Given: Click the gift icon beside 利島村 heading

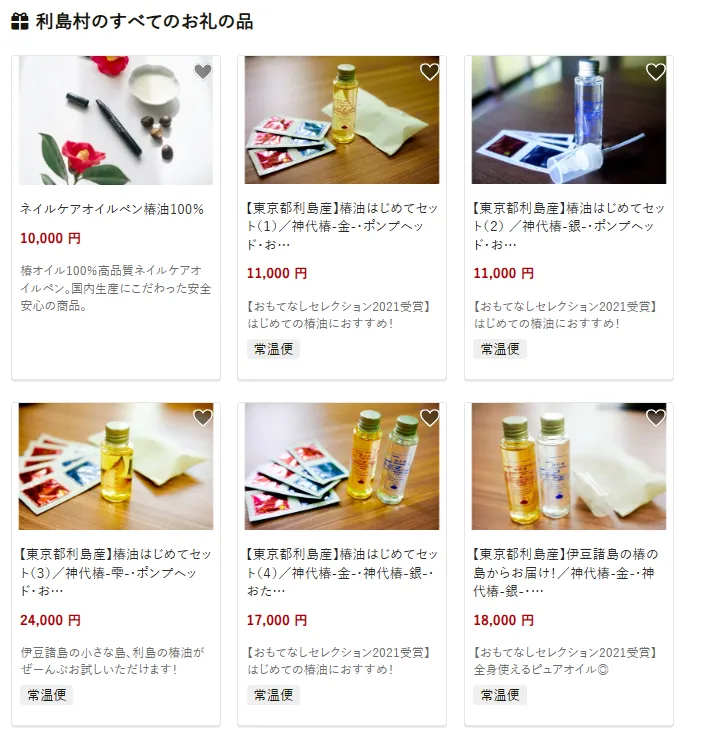Looking at the screenshot, I should click(x=20, y=22).
